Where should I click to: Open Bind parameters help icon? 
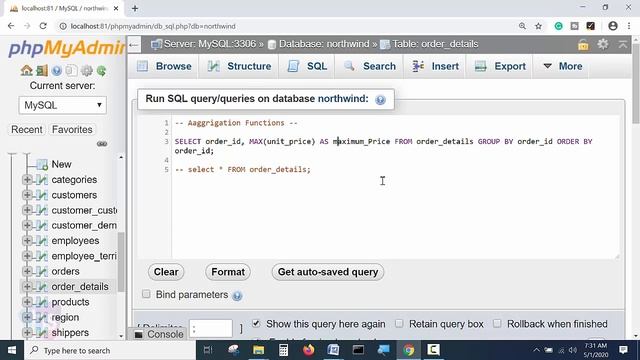(x=237, y=295)
